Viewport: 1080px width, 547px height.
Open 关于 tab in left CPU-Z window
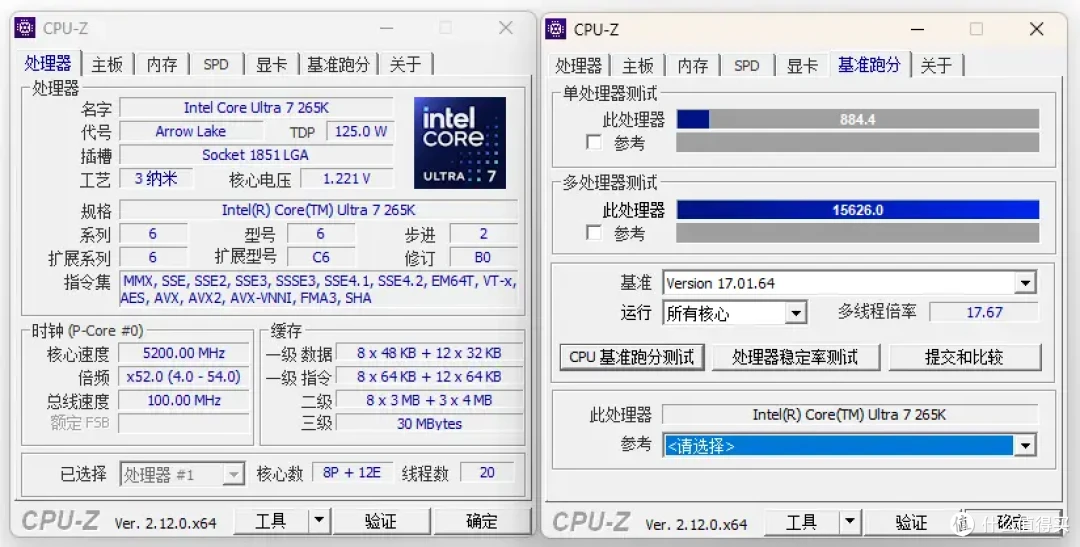point(406,64)
